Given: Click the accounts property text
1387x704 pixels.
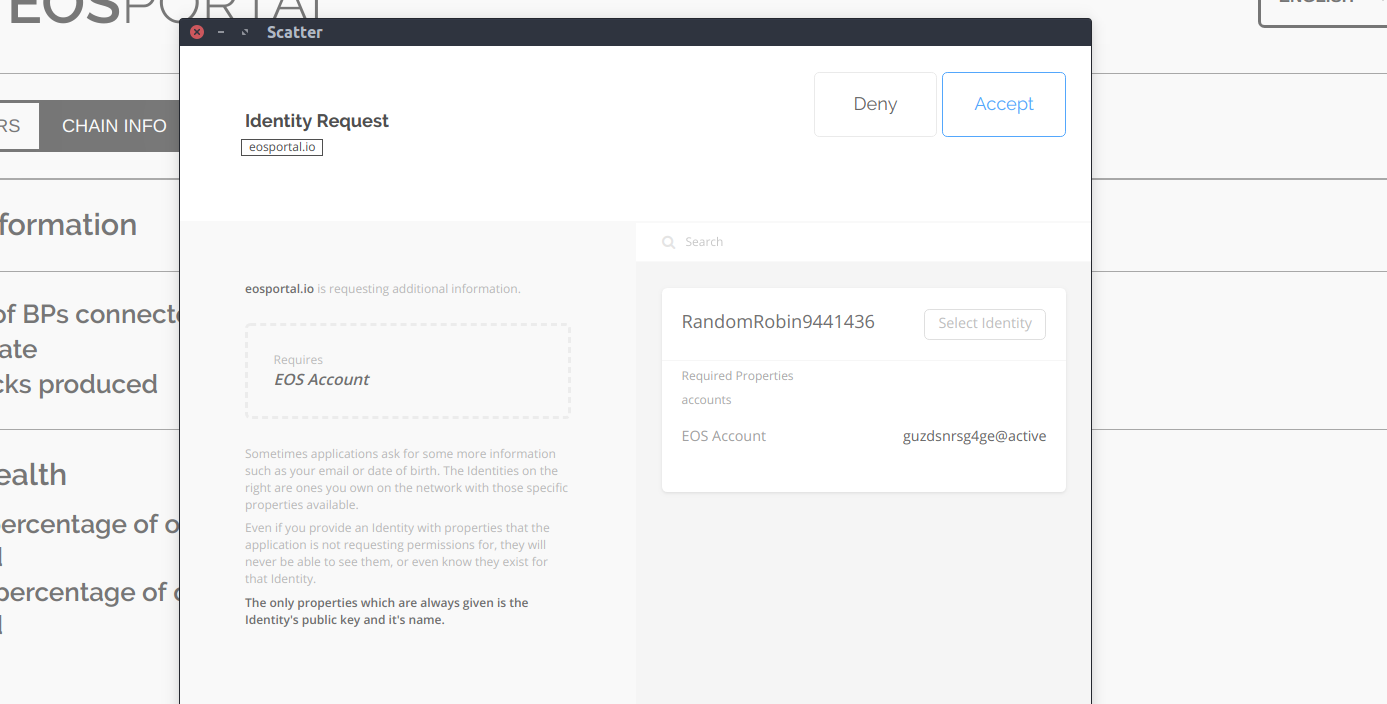Looking at the screenshot, I should point(706,400).
